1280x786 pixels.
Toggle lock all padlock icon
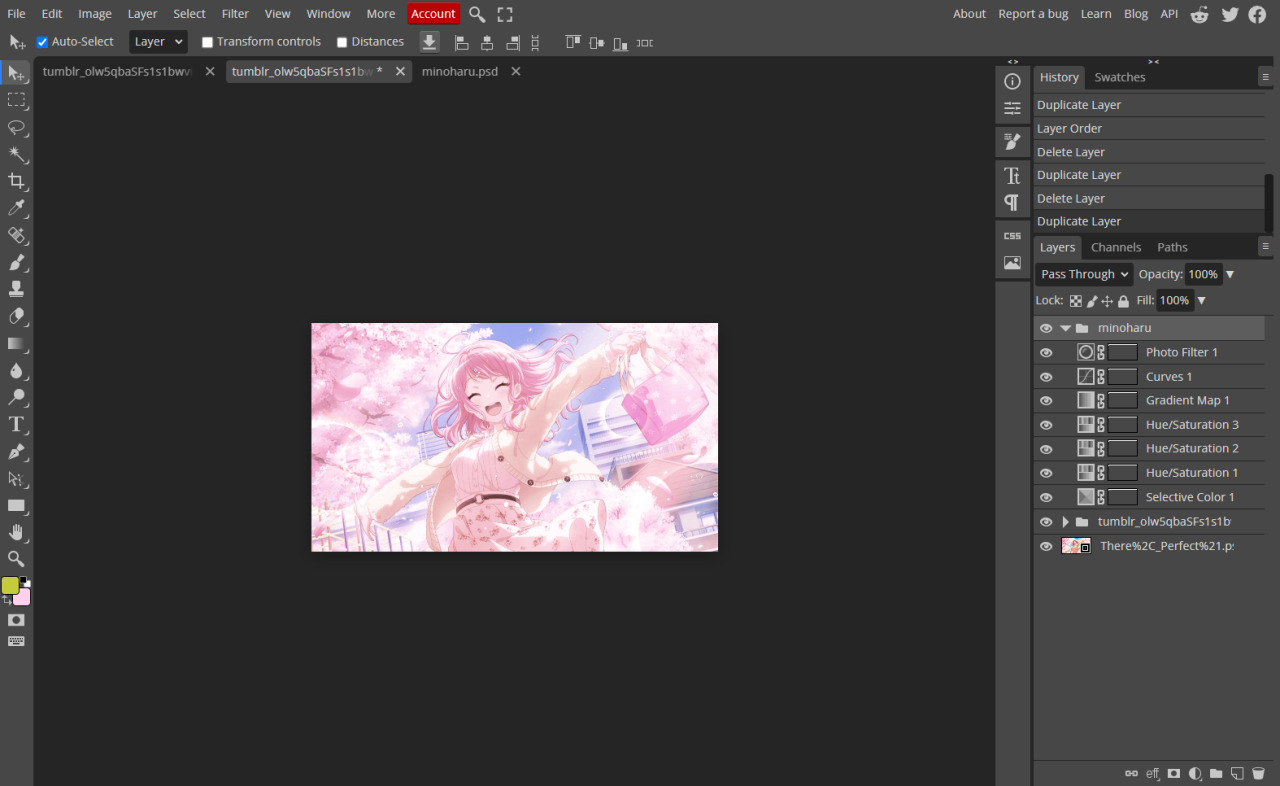coord(1123,301)
